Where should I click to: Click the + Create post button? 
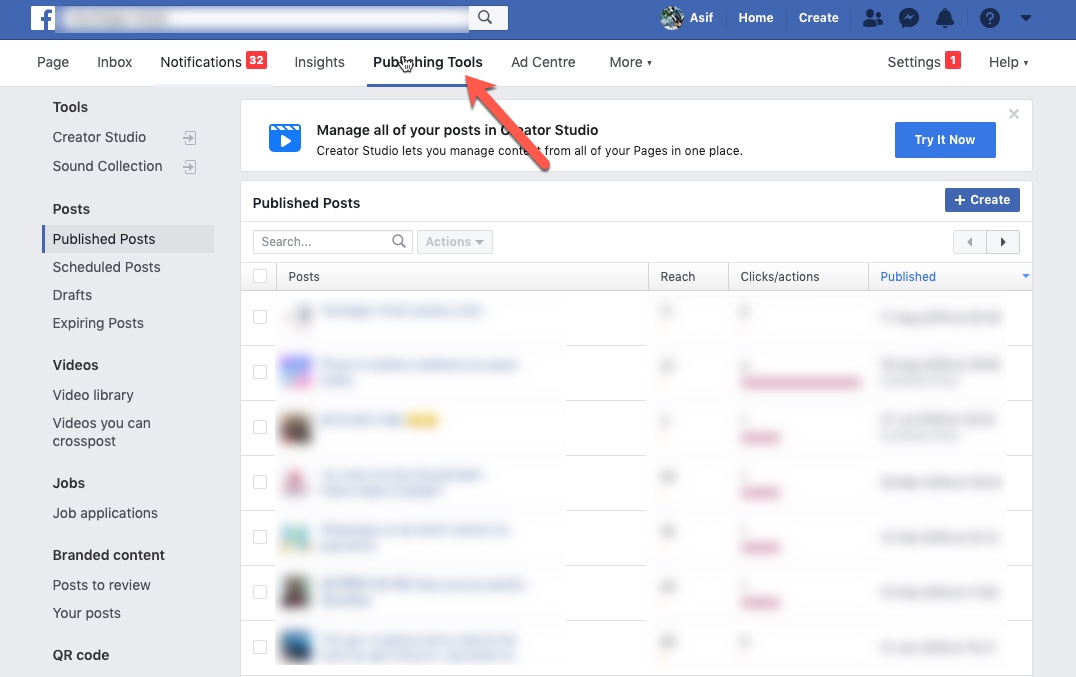click(x=982, y=200)
